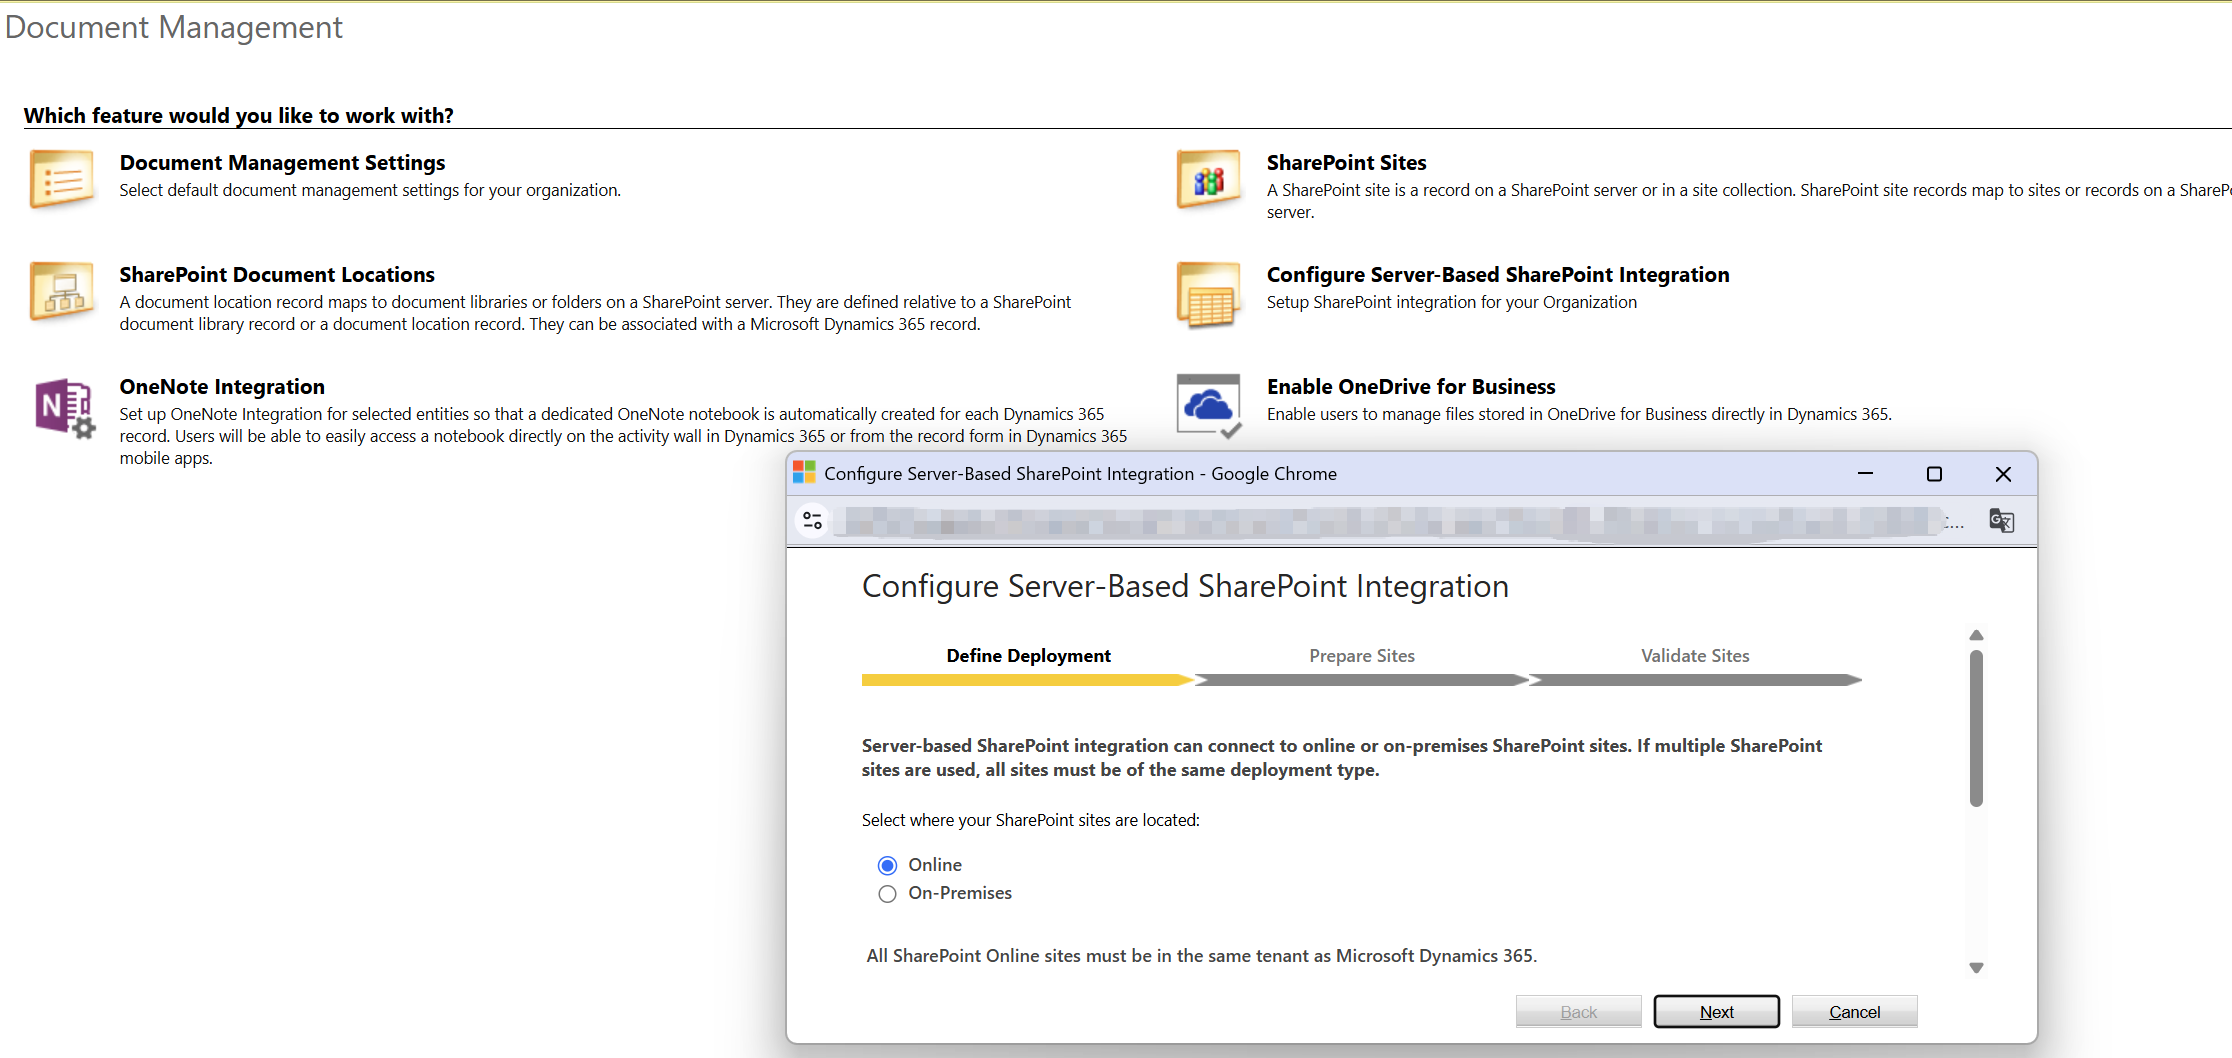Click 'Setup SharePoint integration for your Organization' text
Screen dimensions: 2232x1058
coord(1452,302)
